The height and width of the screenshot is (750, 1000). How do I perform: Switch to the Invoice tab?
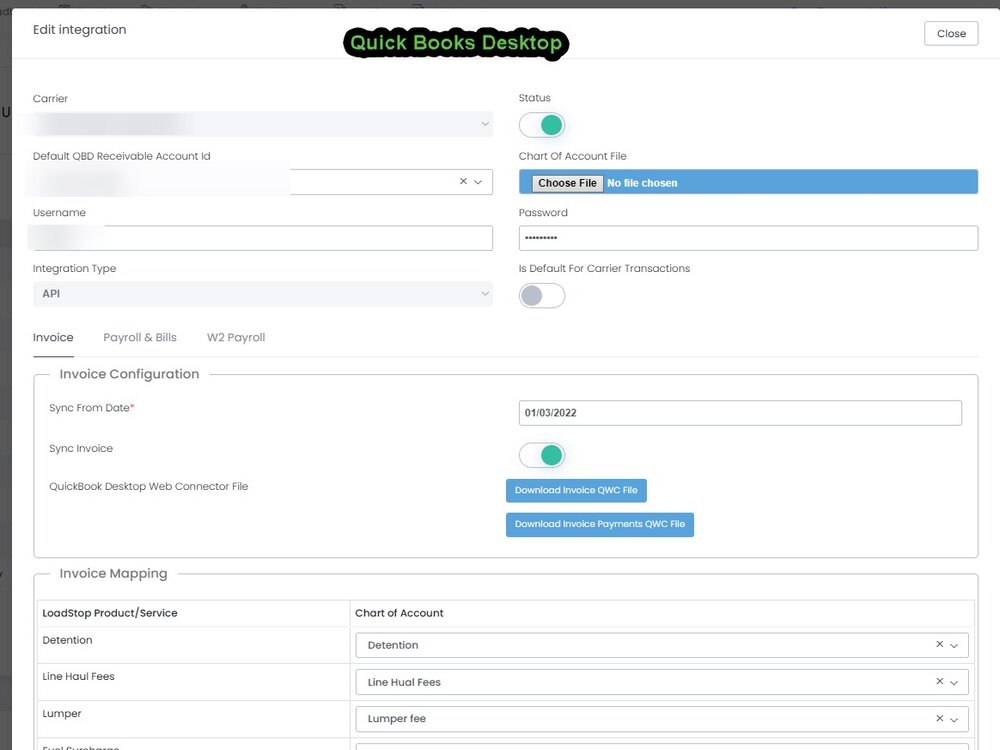pyautogui.click(x=53, y=337)
